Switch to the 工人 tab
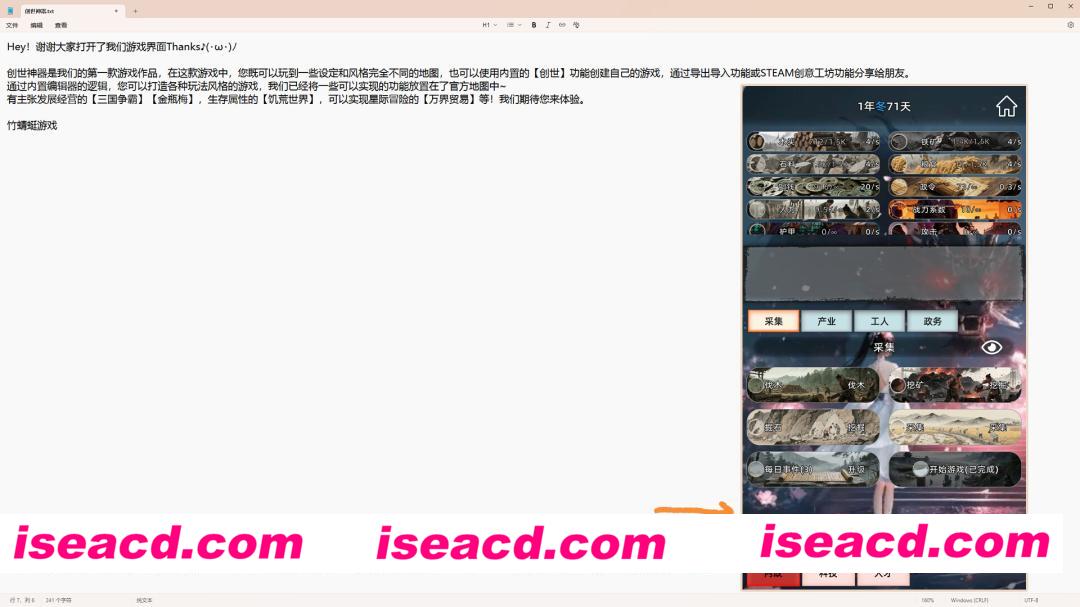The image size is (1080, 607). [879, 321]
